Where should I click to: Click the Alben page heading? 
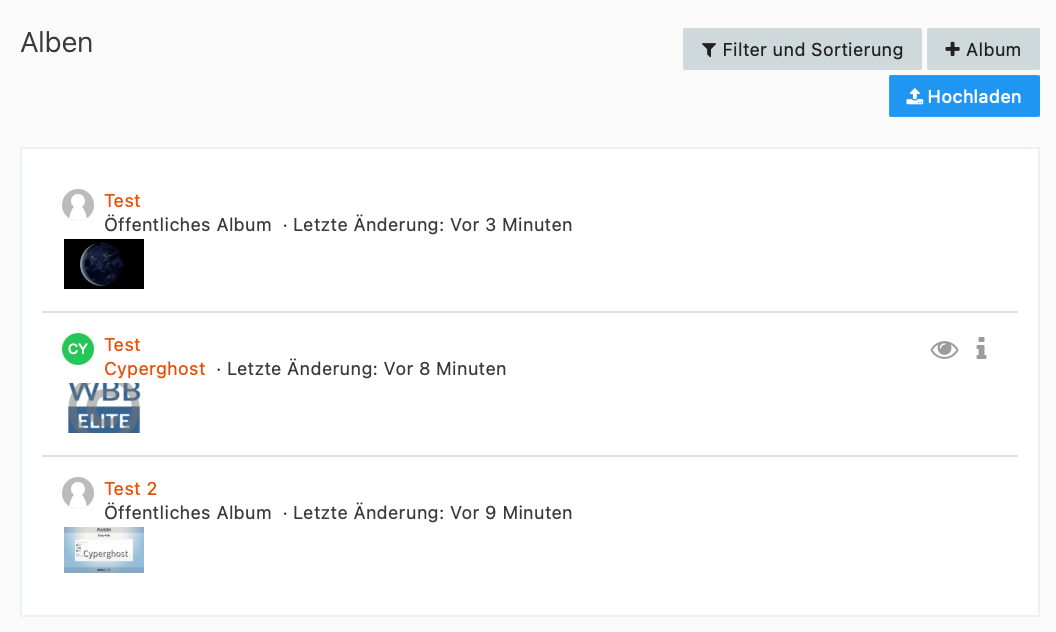point(57,43)
